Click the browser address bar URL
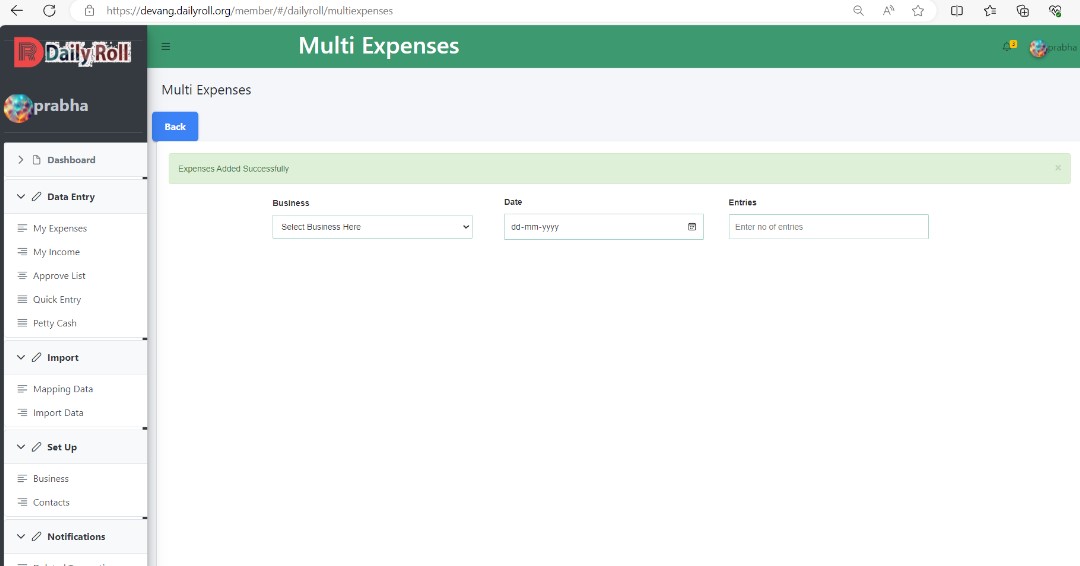This screenshot has height=566, width=1080. coord(249,10)
